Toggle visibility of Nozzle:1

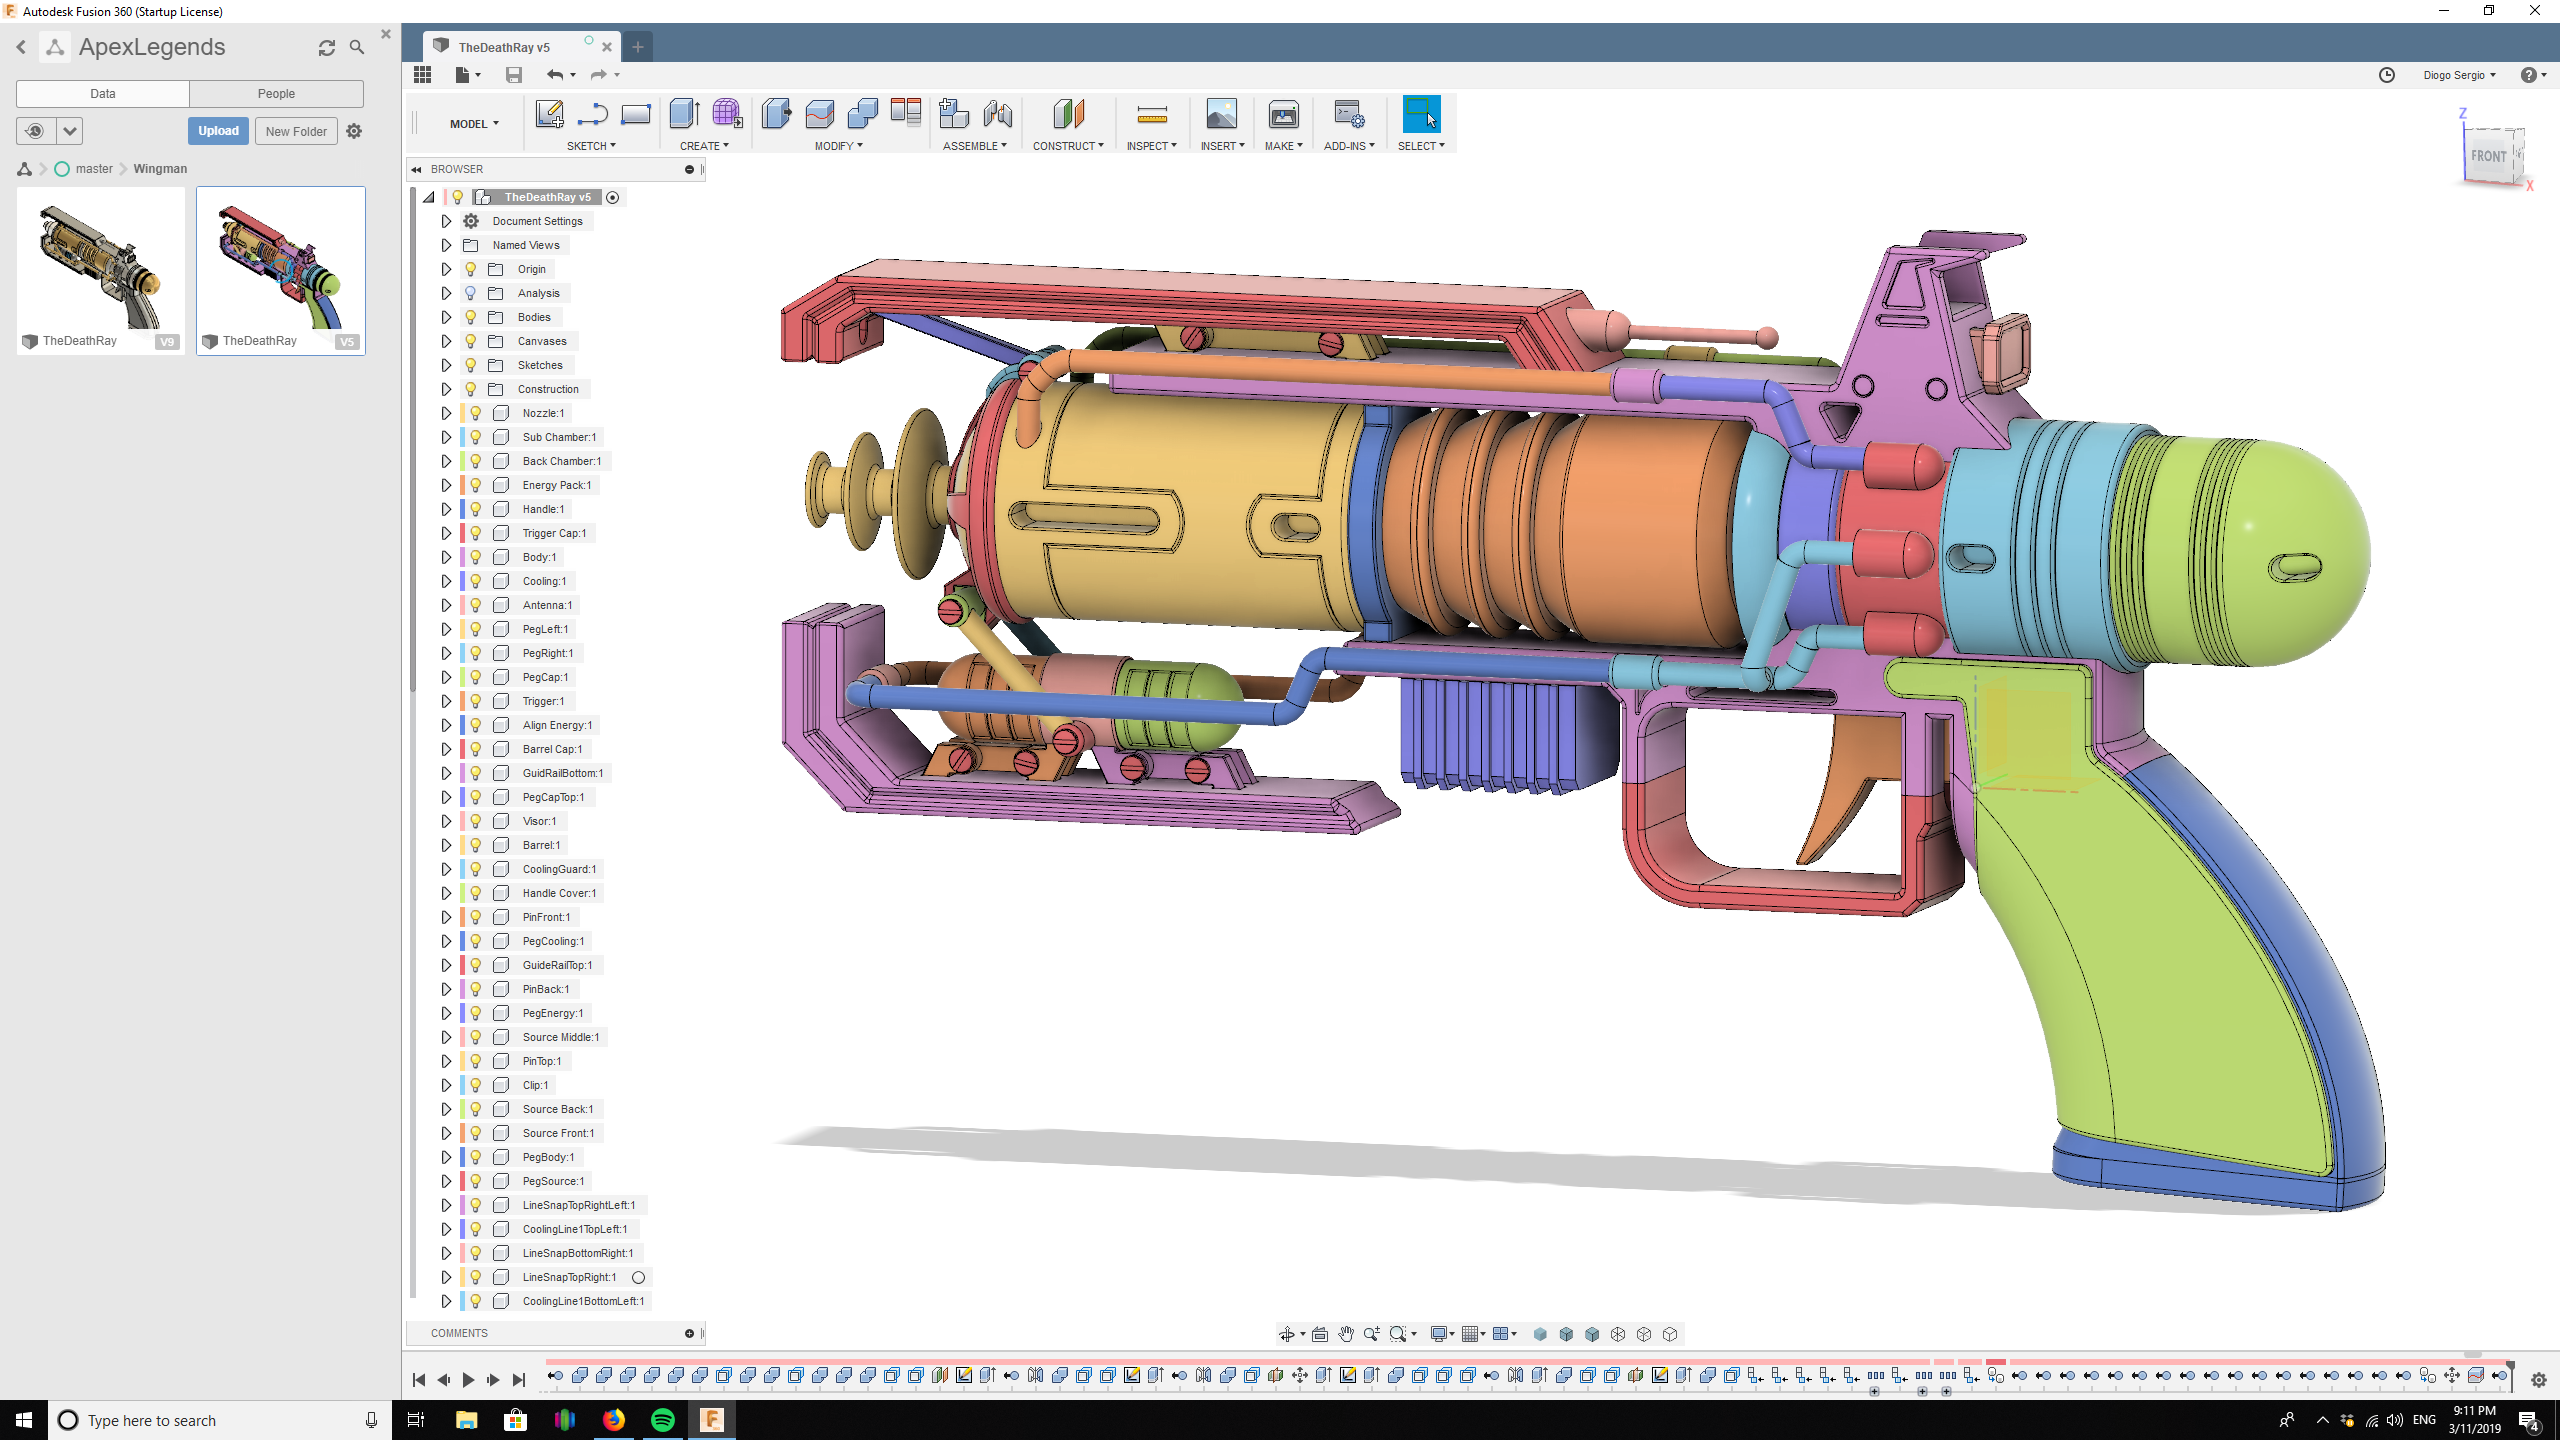pyautogui.click(x=476, y=413)
